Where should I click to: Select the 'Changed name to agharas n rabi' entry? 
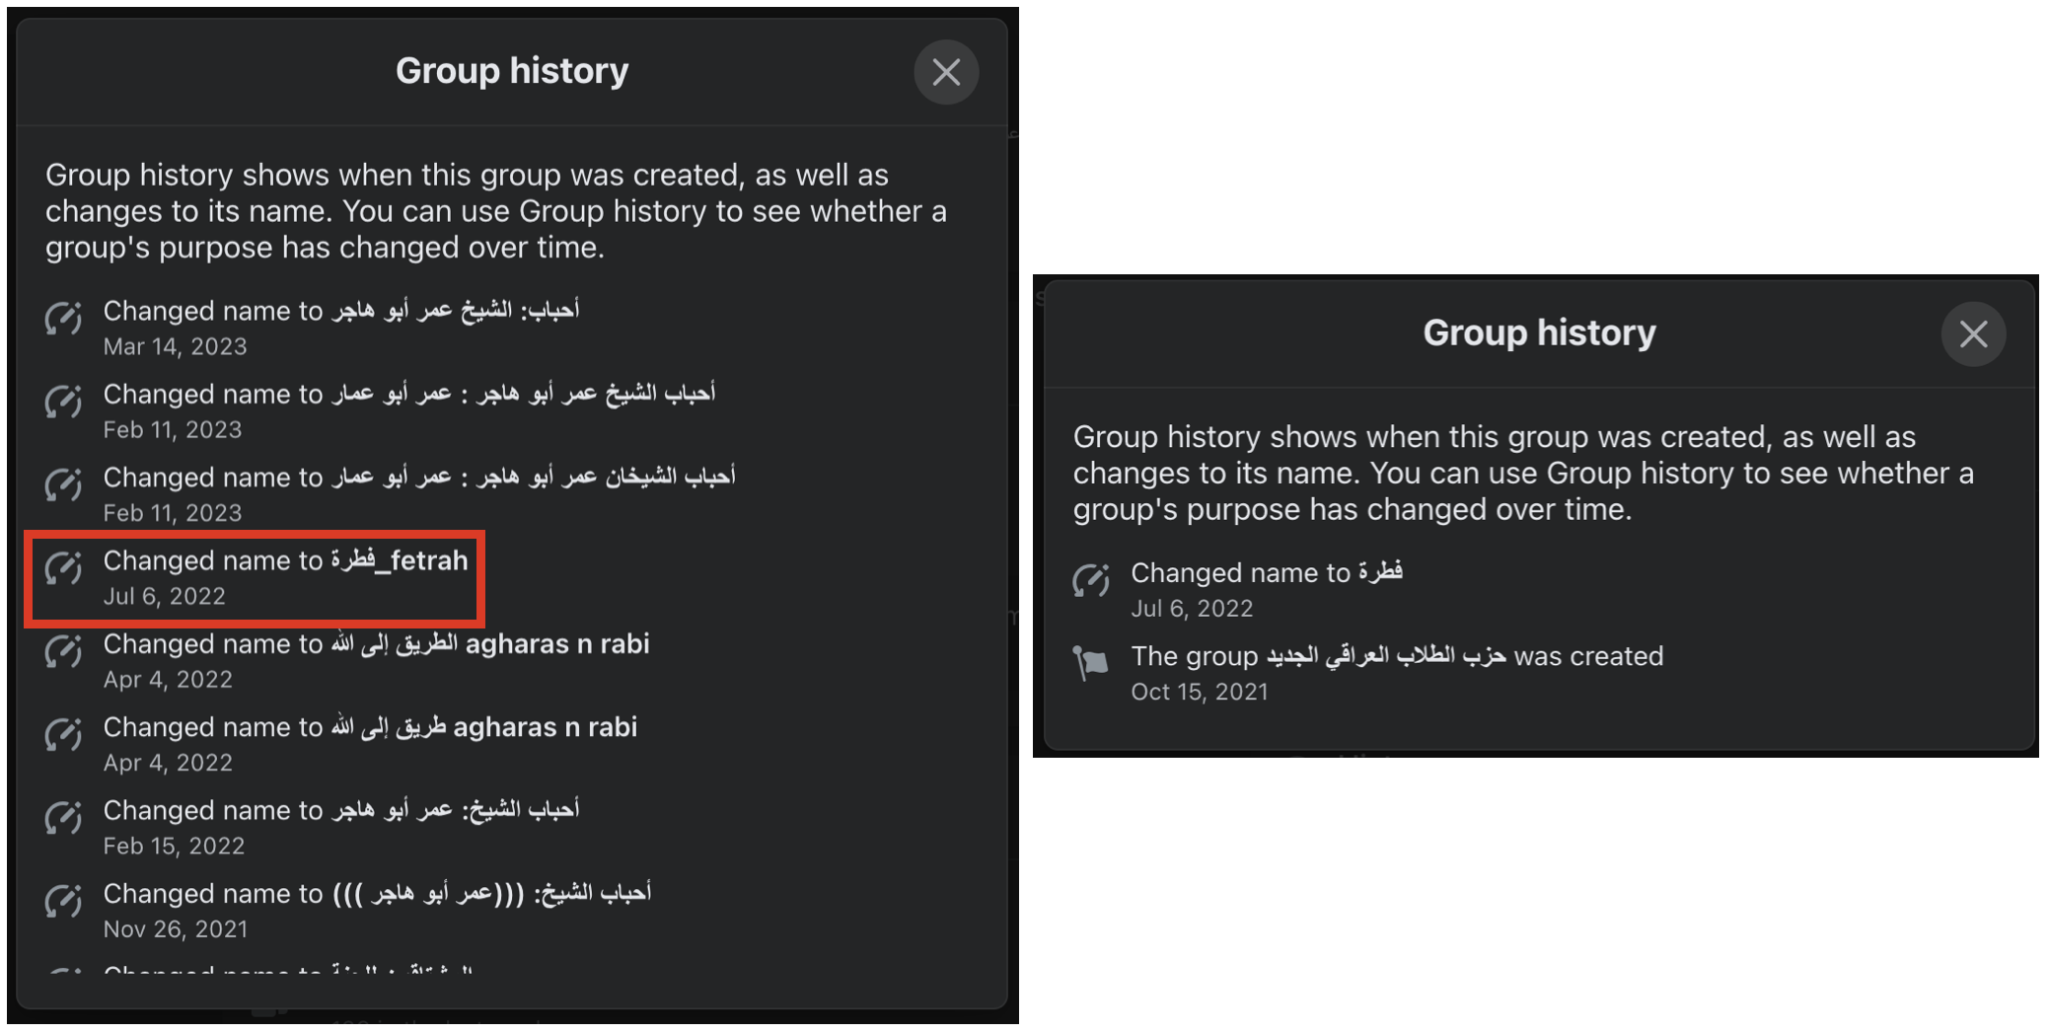376,644
